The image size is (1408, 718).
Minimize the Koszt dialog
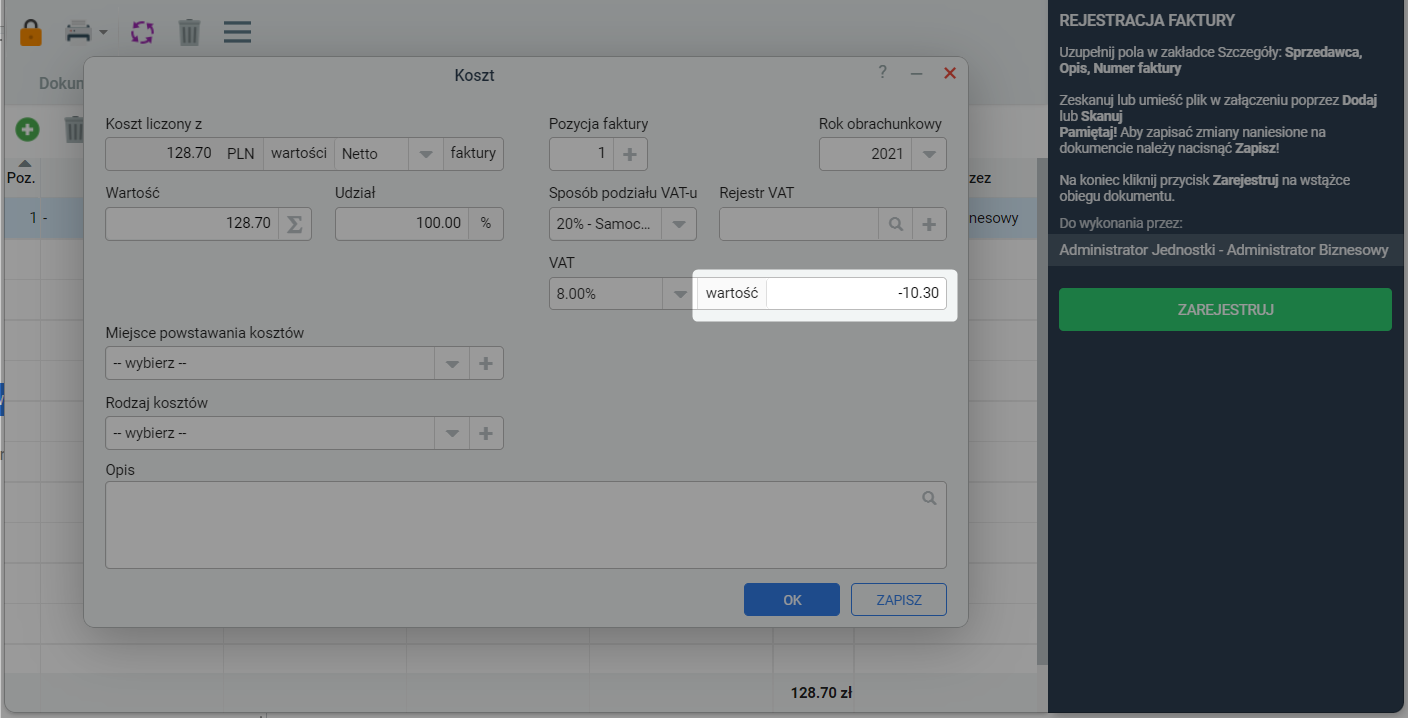[x=916, y=74]
